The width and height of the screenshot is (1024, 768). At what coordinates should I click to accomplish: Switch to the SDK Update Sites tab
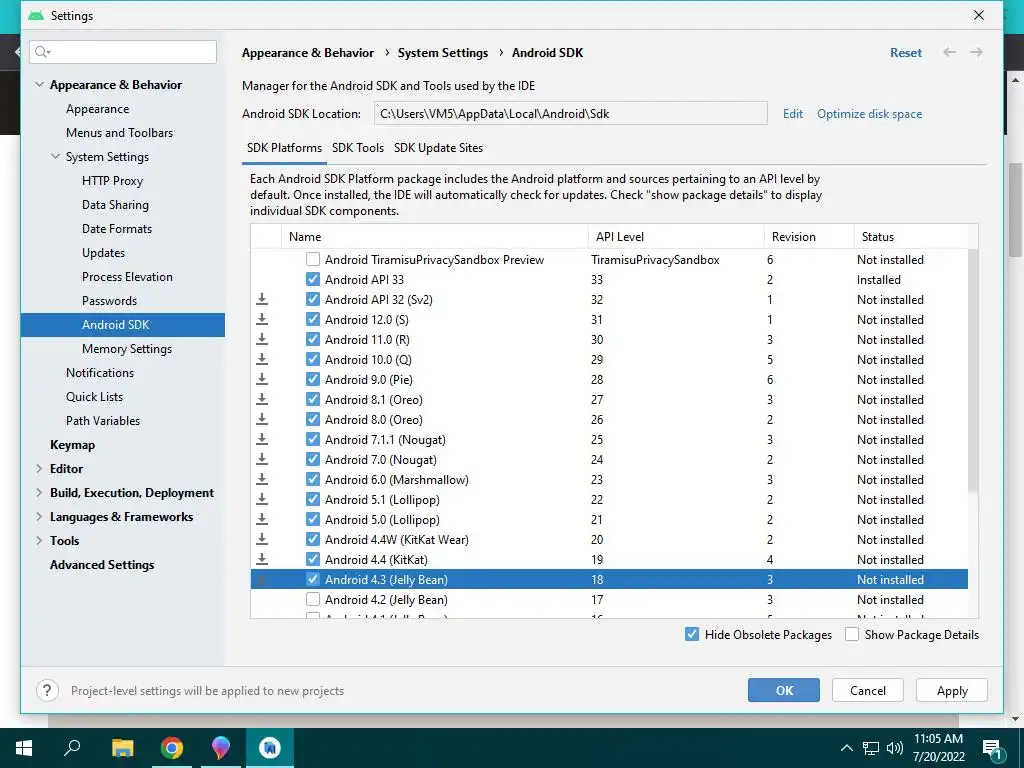438,148
